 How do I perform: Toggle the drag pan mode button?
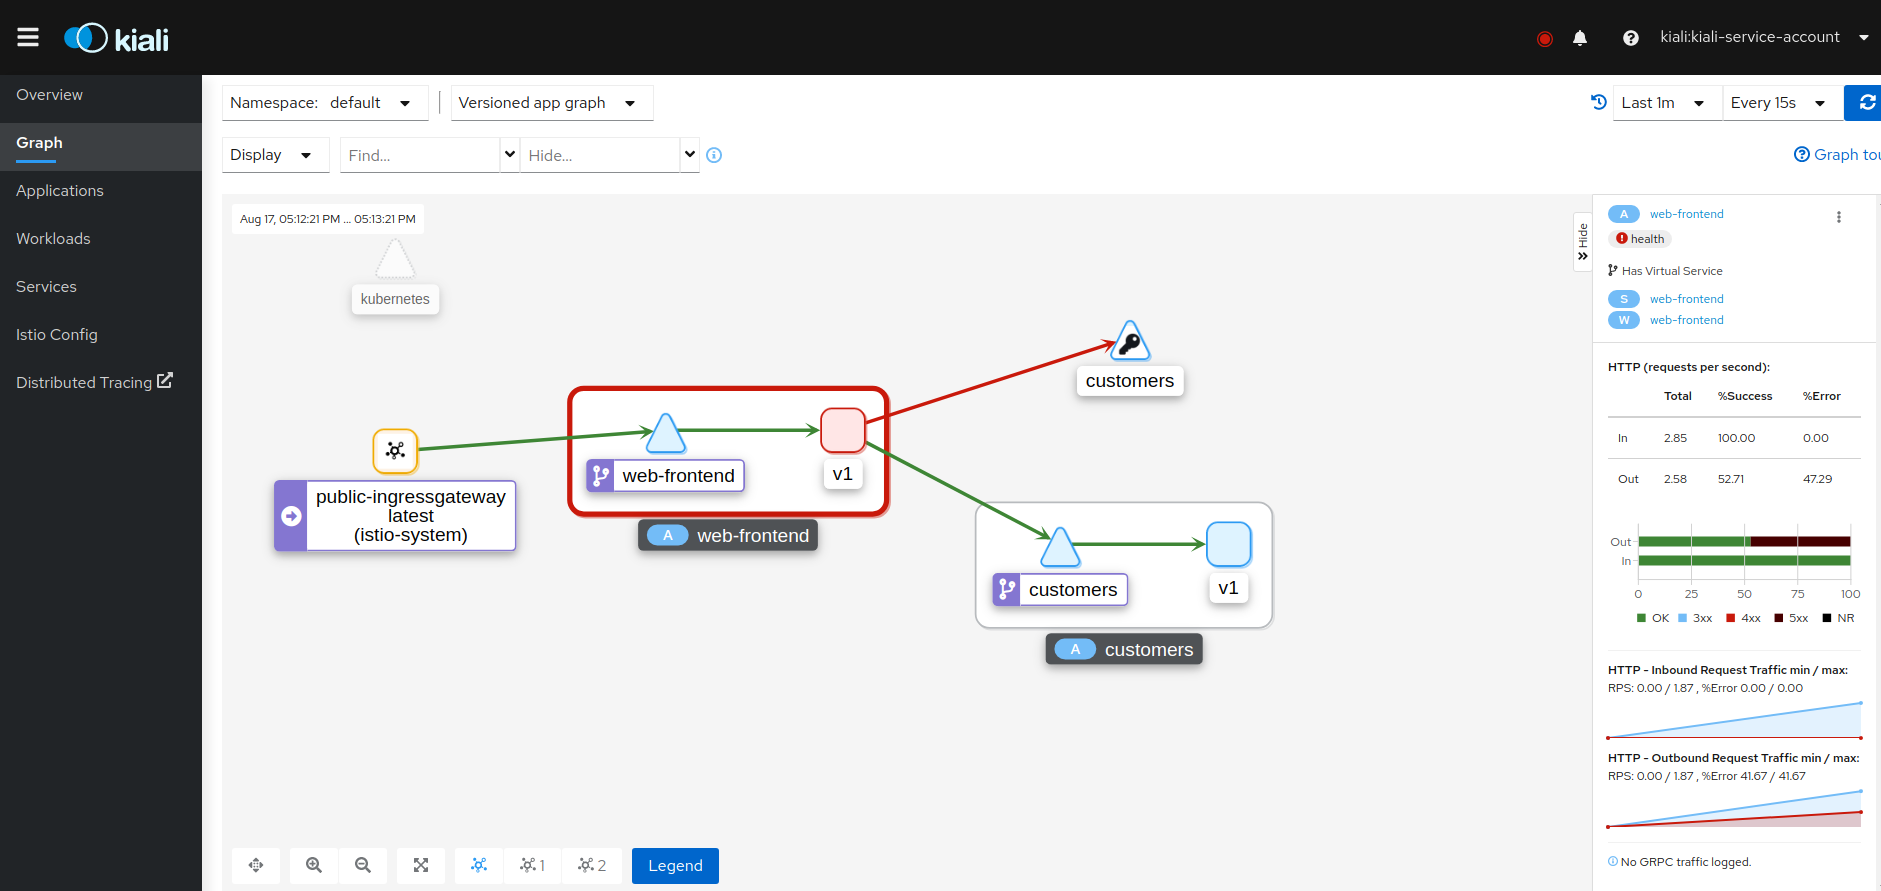(x=256, y=865)
